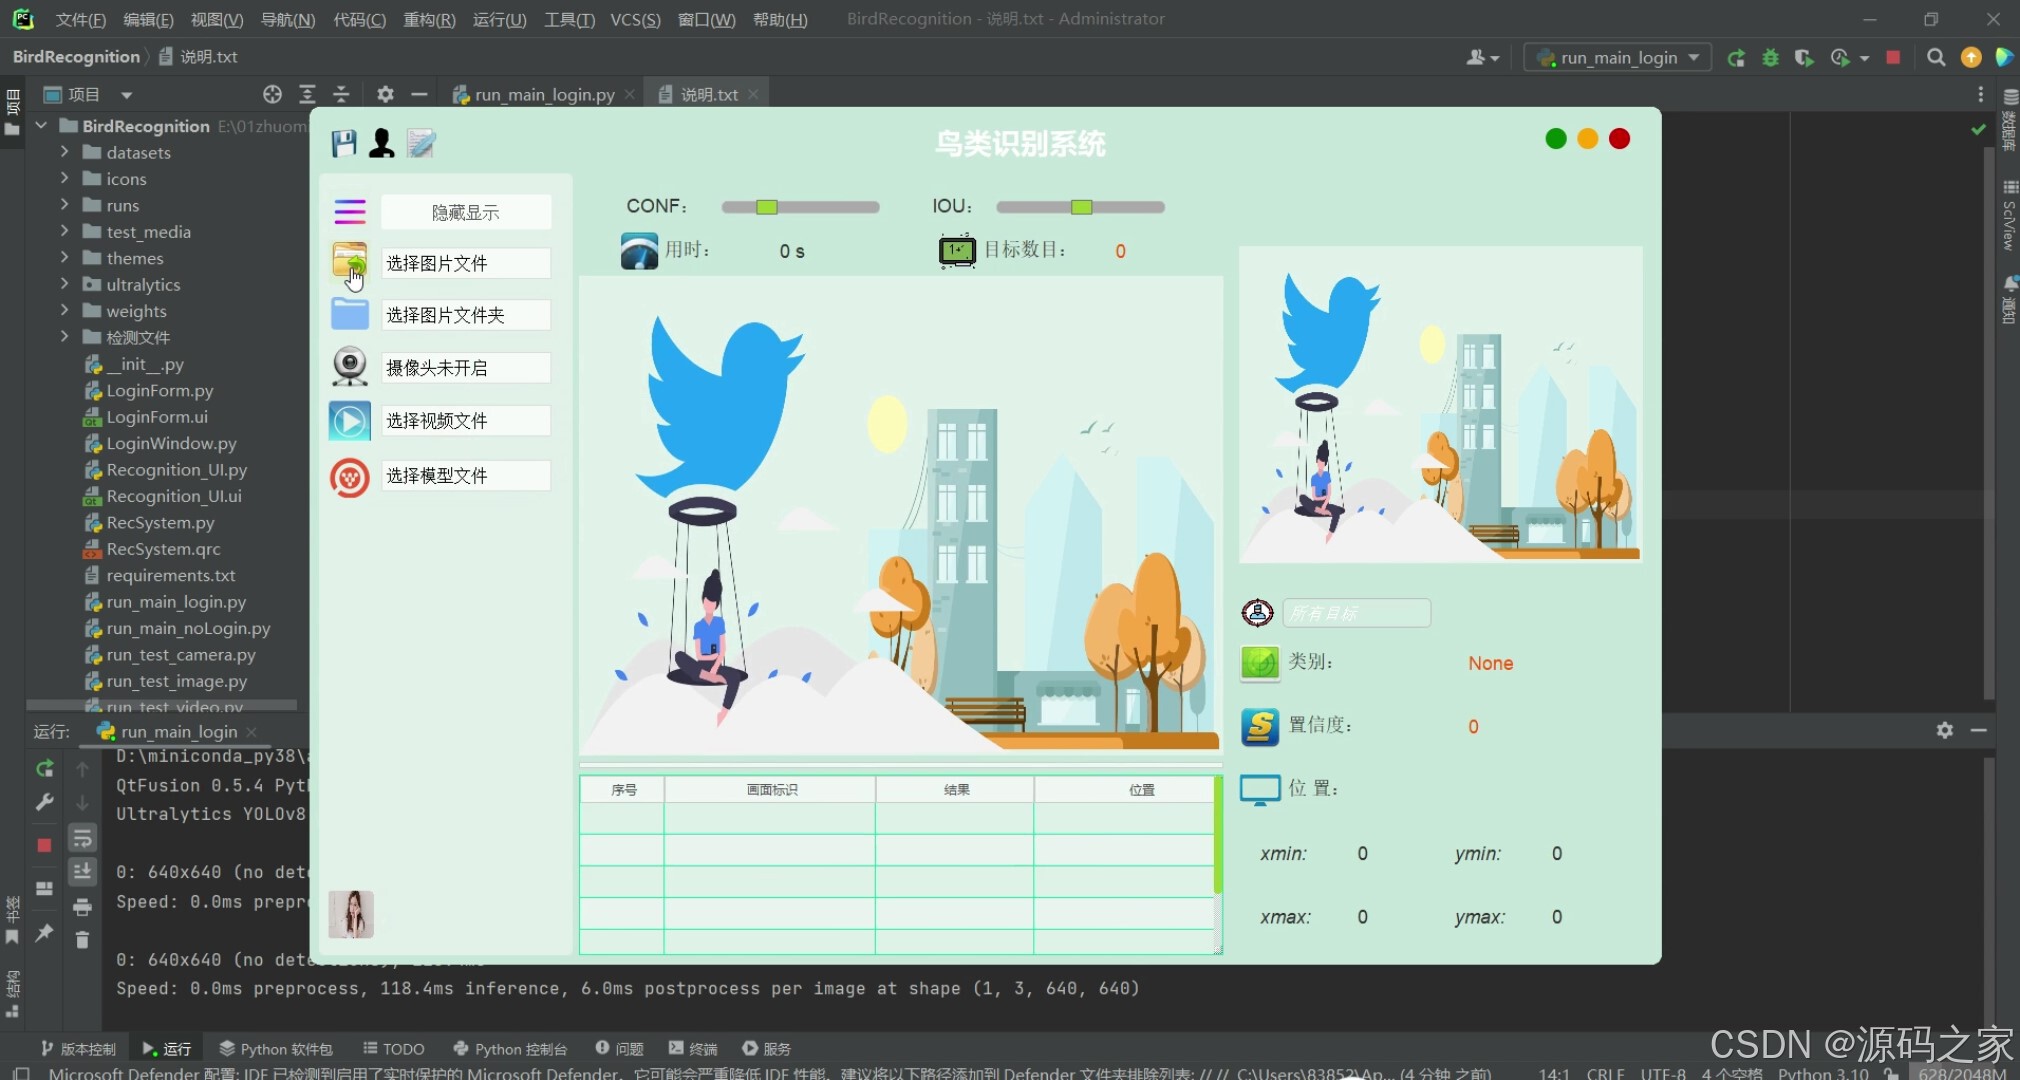Click the notepad edit icon in the app header
Viewport: 2020px width, 1080px height.
click(421, 143)
